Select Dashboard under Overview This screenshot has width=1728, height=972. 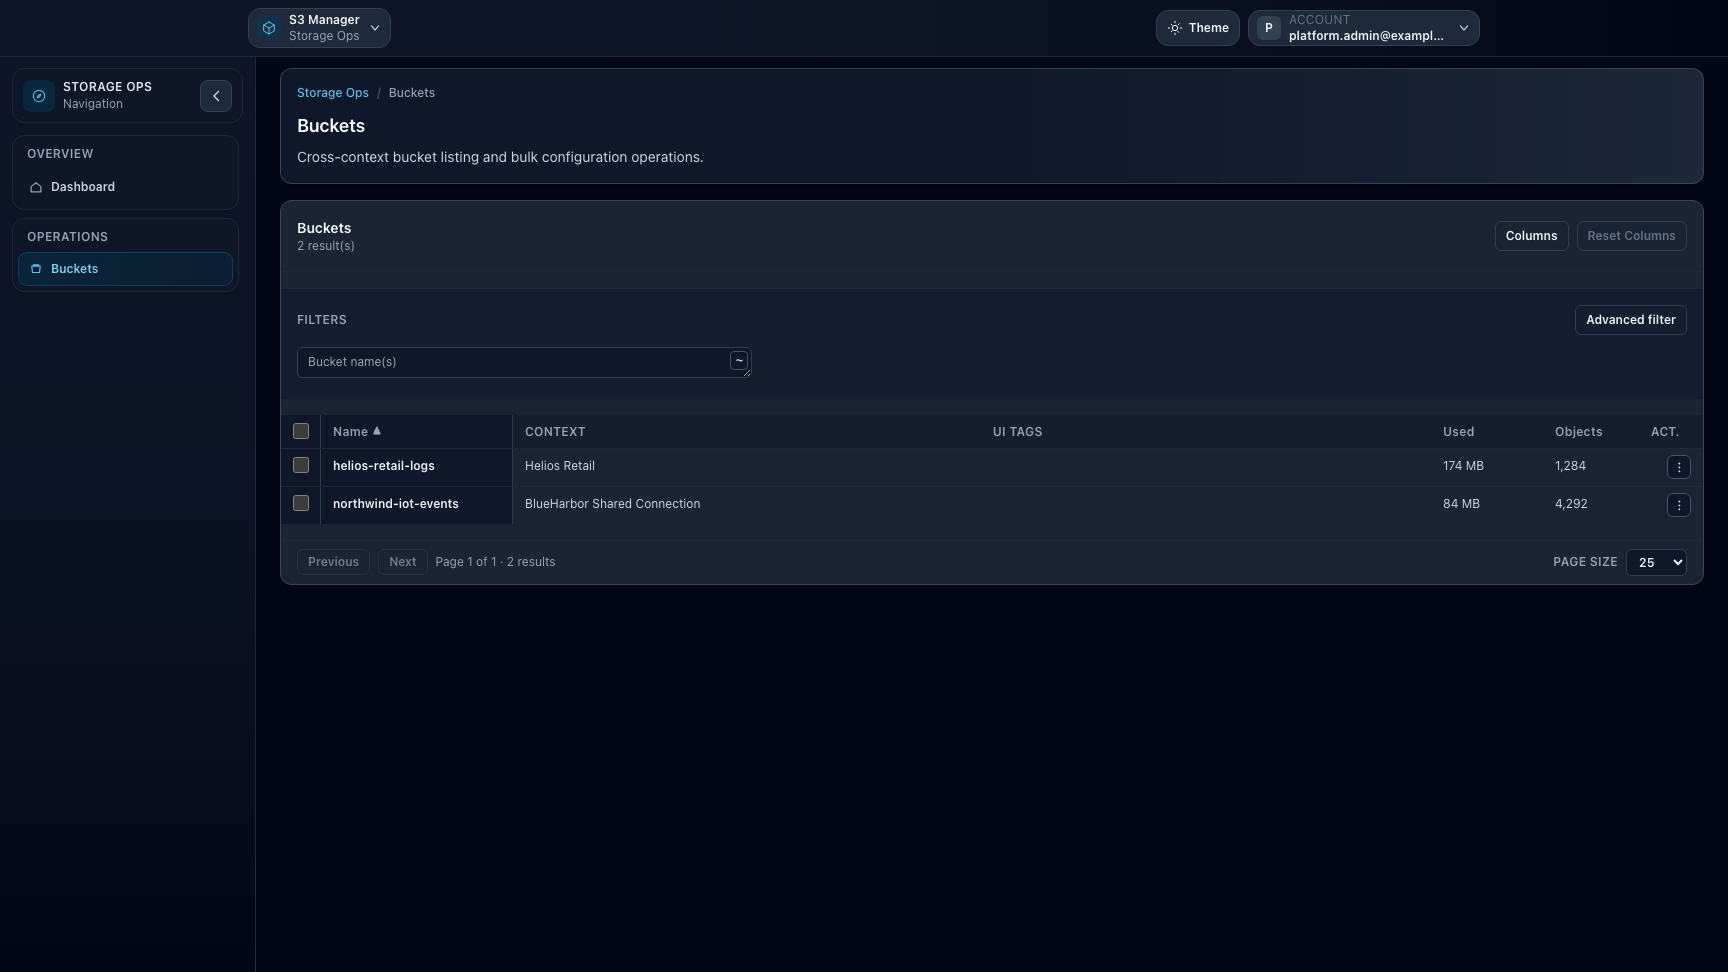coord(83,187)
